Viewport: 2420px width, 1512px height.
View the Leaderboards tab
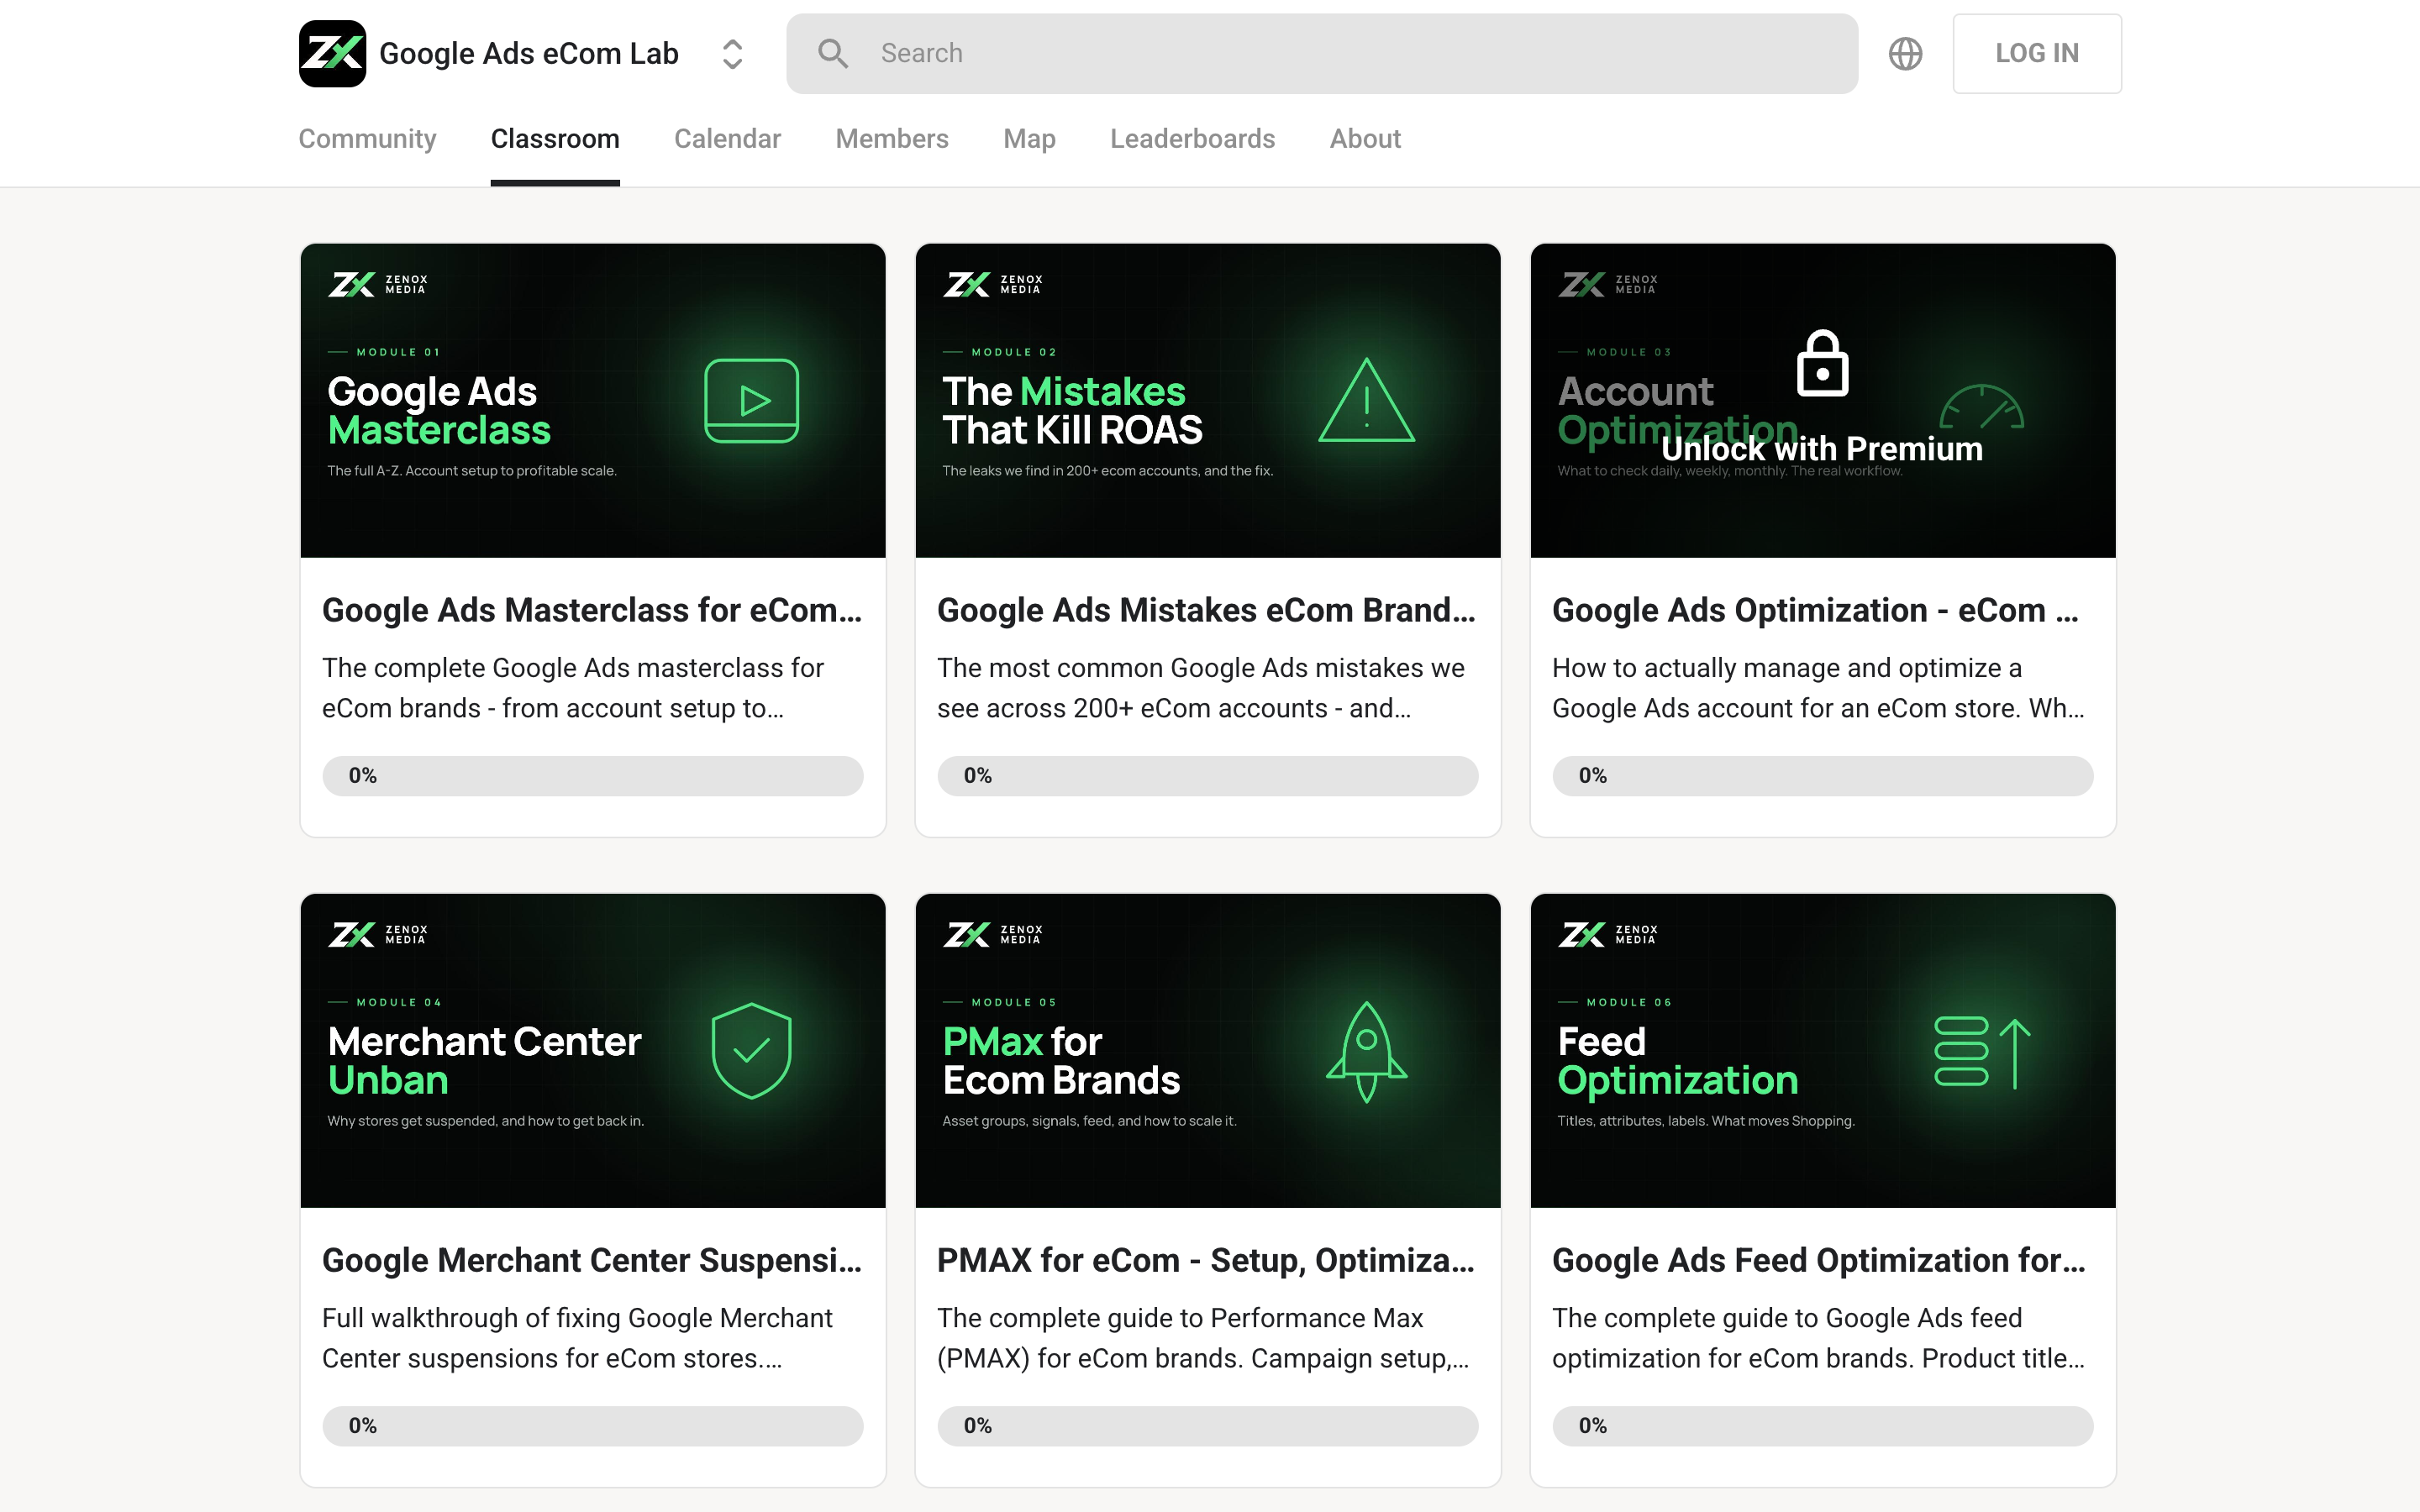click(x=1192, y=139)
